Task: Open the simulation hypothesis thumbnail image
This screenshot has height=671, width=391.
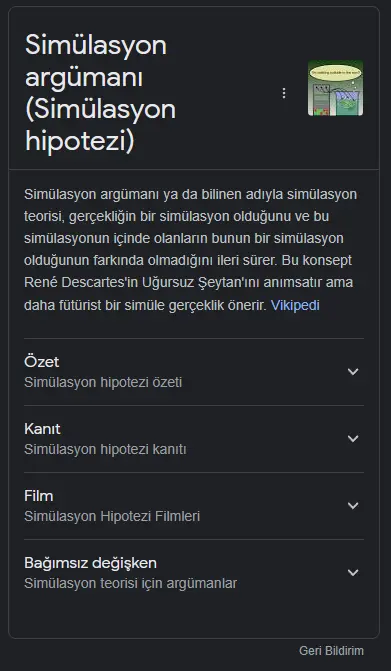Action: tap(335, 88)
